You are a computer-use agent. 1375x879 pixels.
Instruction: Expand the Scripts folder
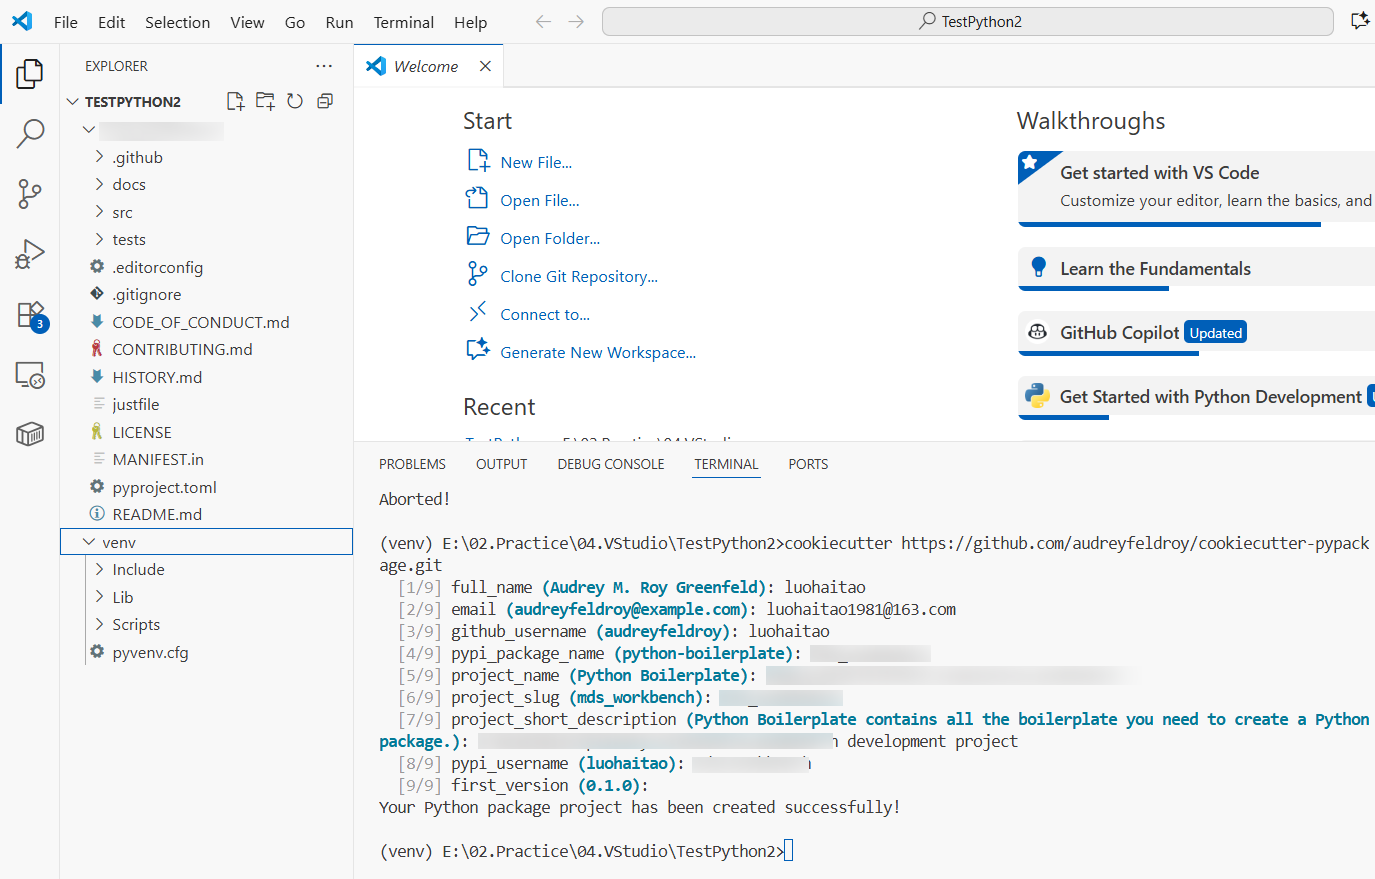click(x=99, y=624)
